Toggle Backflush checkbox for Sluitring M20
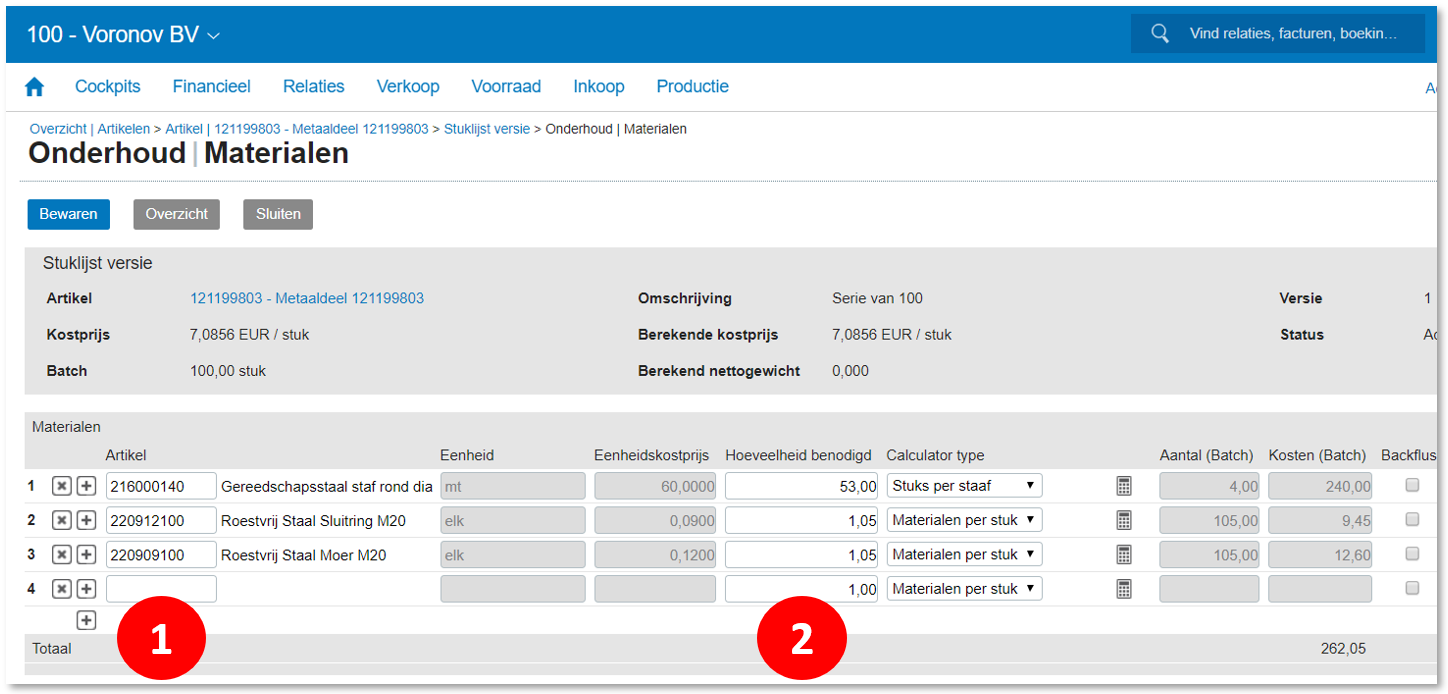The image size is (1448, 694). click(x=1411, y=519)
